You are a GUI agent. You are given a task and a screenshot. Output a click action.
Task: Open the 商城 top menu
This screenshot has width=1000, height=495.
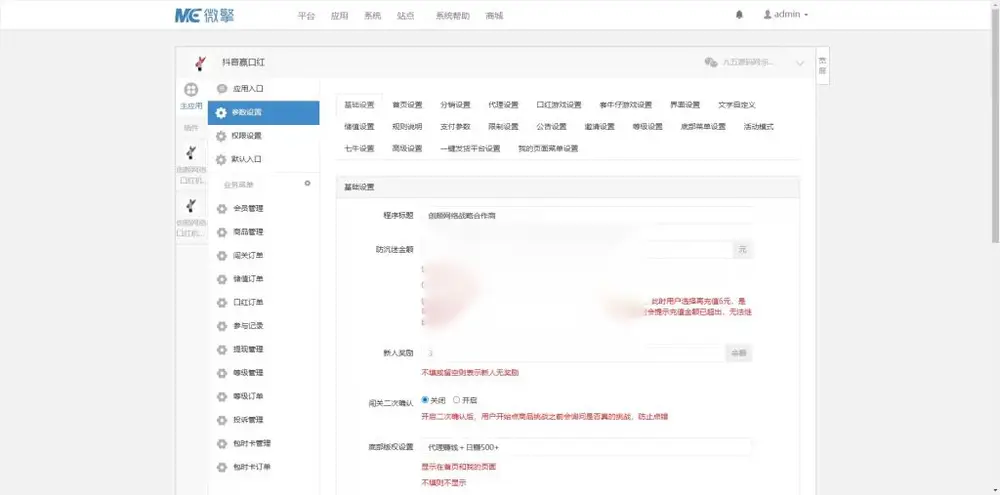pyautogui.click(x=494, y=16)
